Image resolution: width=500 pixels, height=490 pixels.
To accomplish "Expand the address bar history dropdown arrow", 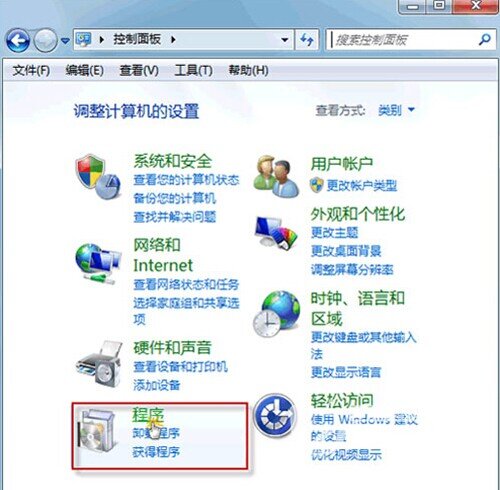I will coord(284,40).
